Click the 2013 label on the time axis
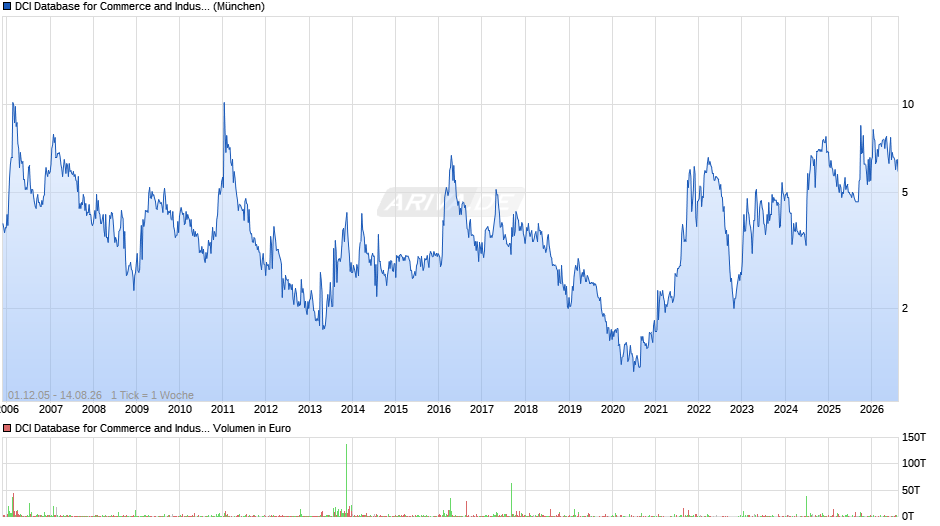Screen dimensions: 940x526 (310, 409)
